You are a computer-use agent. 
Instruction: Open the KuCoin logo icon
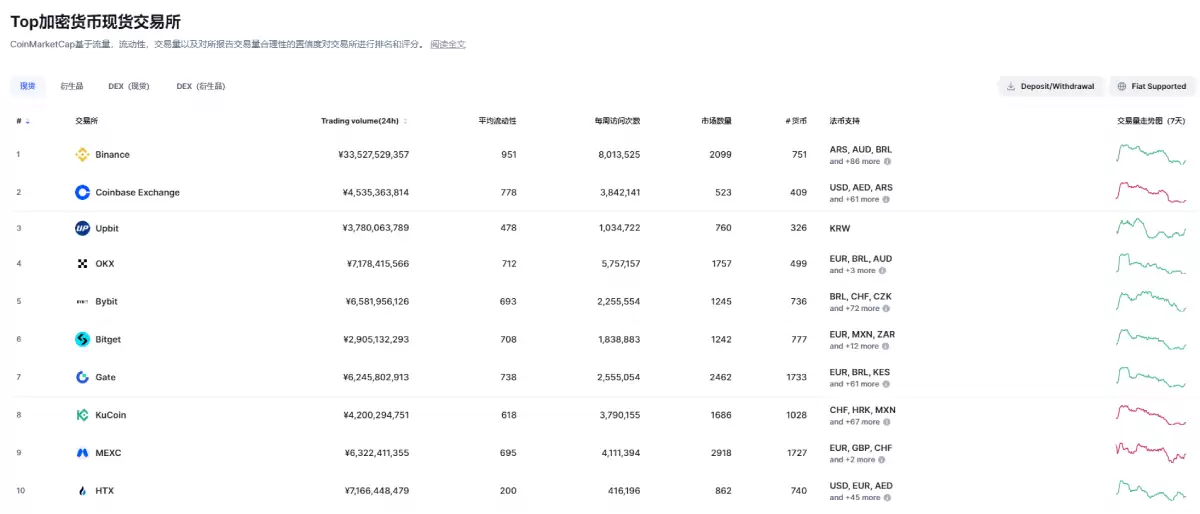click(82, 415)
